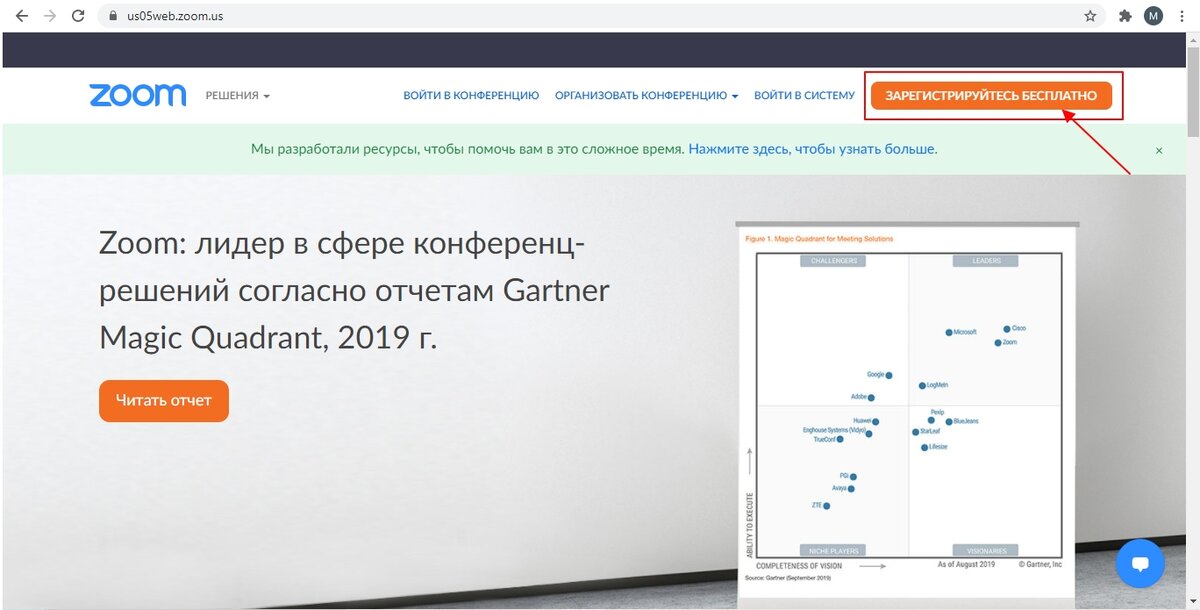Open the Chrome three-dot menu

pos(1182,16)
